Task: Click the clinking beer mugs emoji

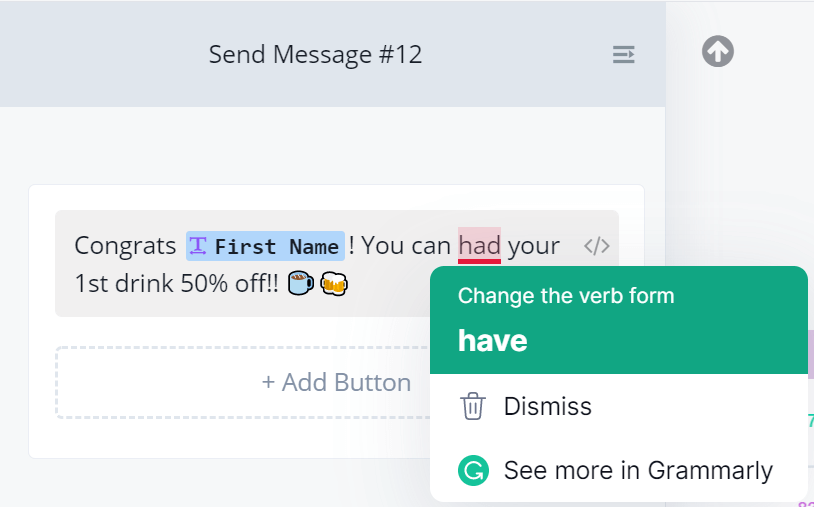Action: tap(333, 284)
